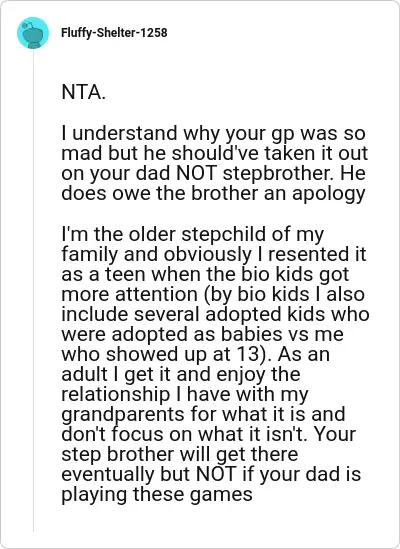The width and height of the screenshot is (400, 549).
Task: Click the capitalized "NOT" before stepbrother
Action: click(x=198, y=173)
